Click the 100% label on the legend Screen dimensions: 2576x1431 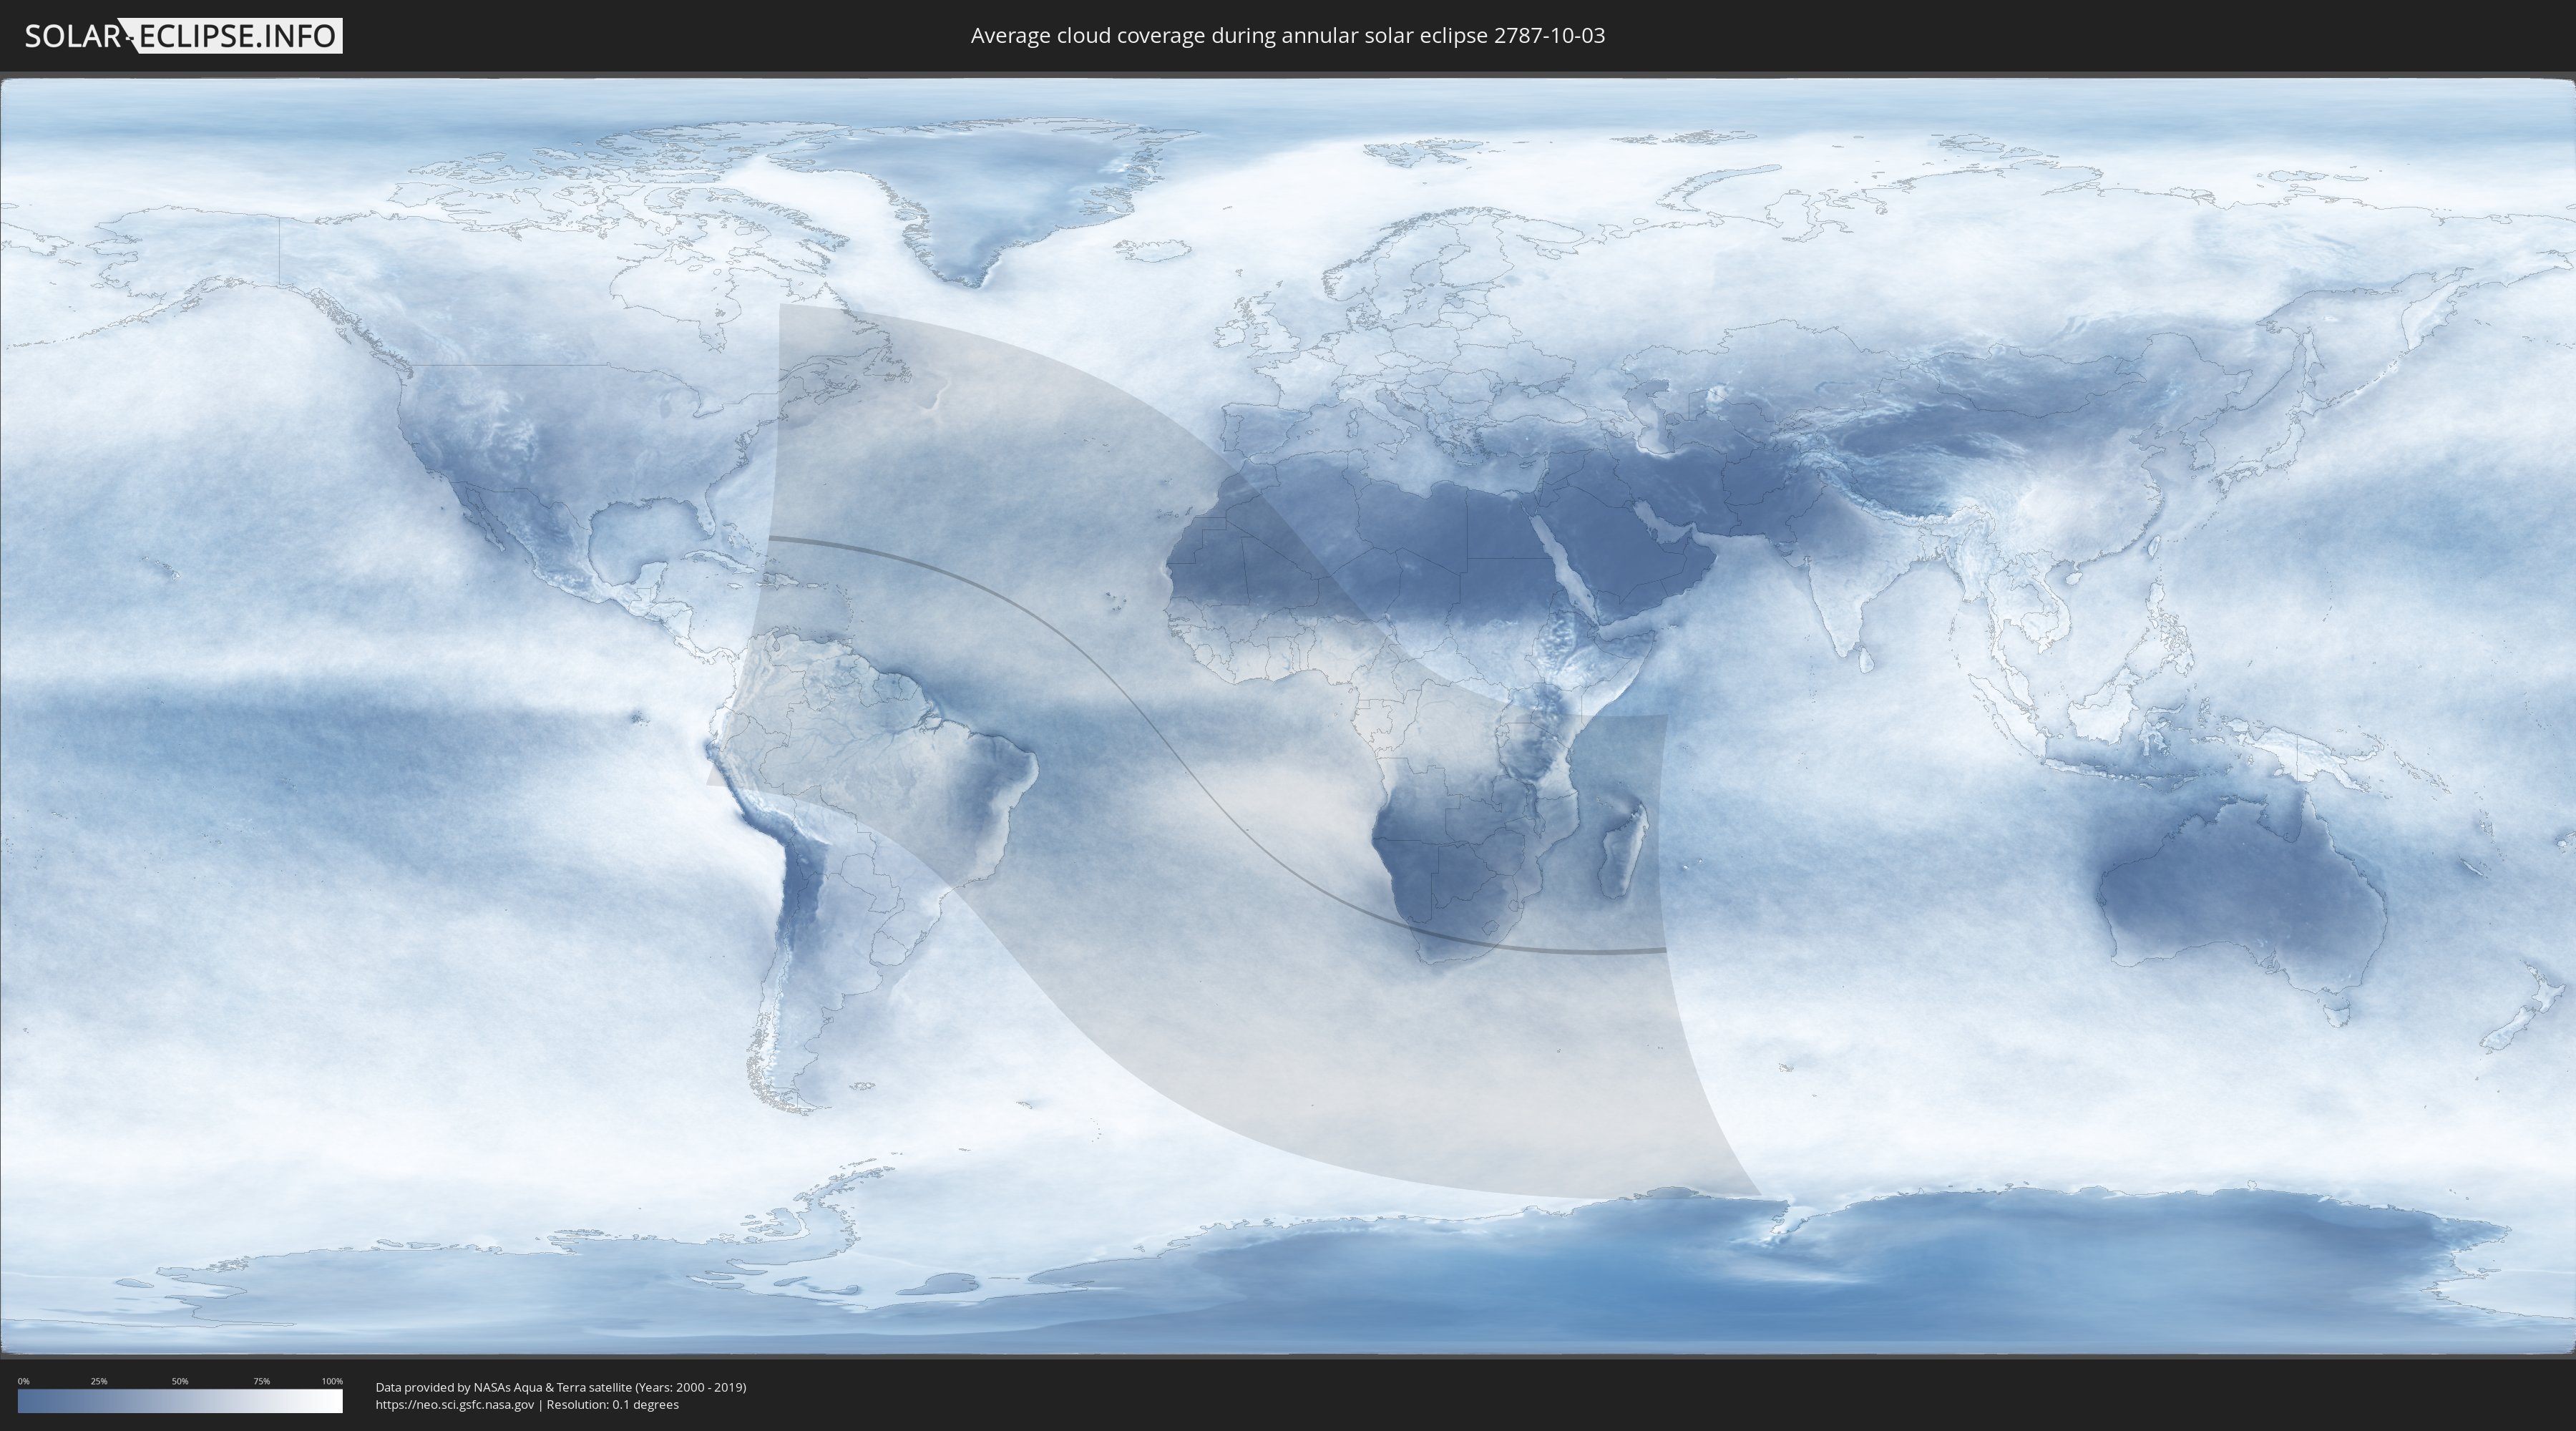(x=332, y=1381)
